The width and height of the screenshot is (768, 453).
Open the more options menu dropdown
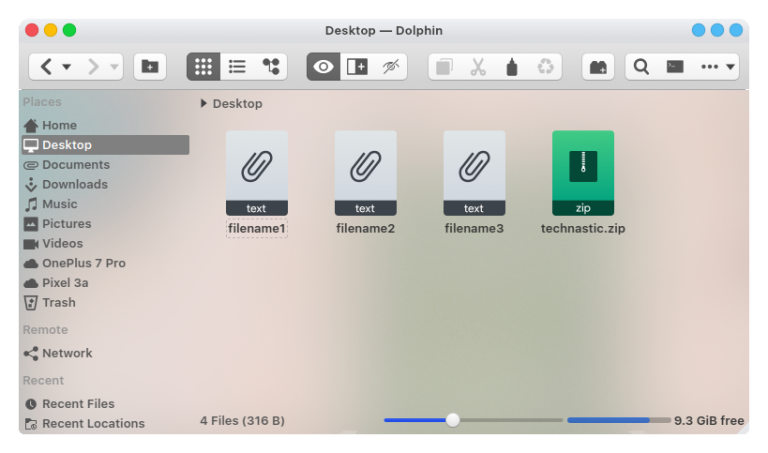(x=719, y=67)
